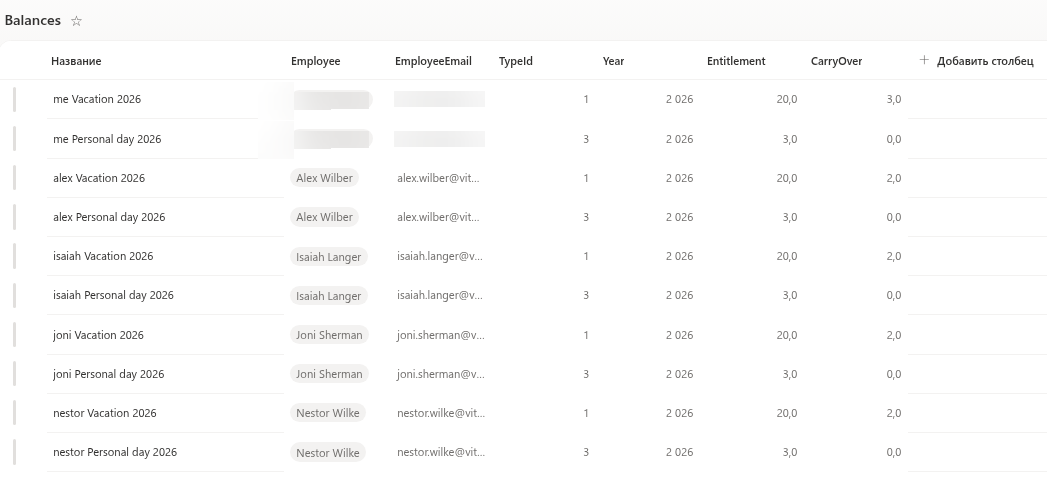Select Entitlement 20,0 in joni Vacation 2026 row
This screenshot has width=1047, height=480.
point(787,334)
